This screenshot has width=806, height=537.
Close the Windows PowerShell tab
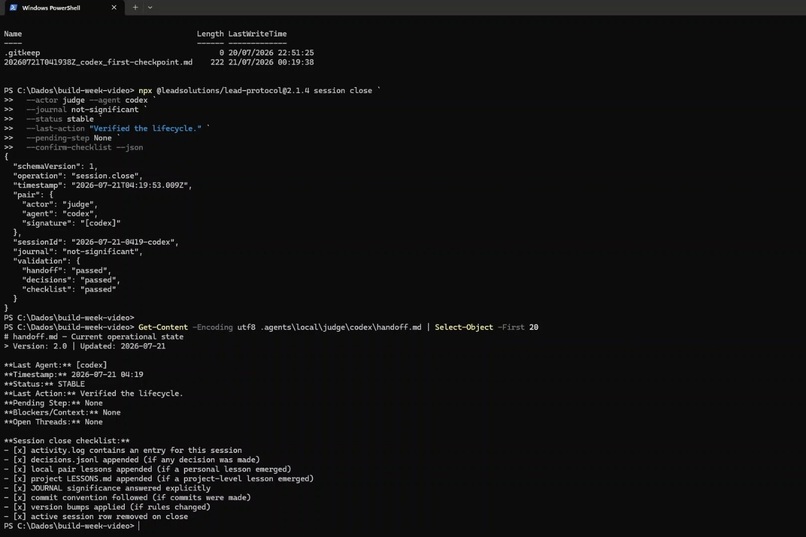114,8
